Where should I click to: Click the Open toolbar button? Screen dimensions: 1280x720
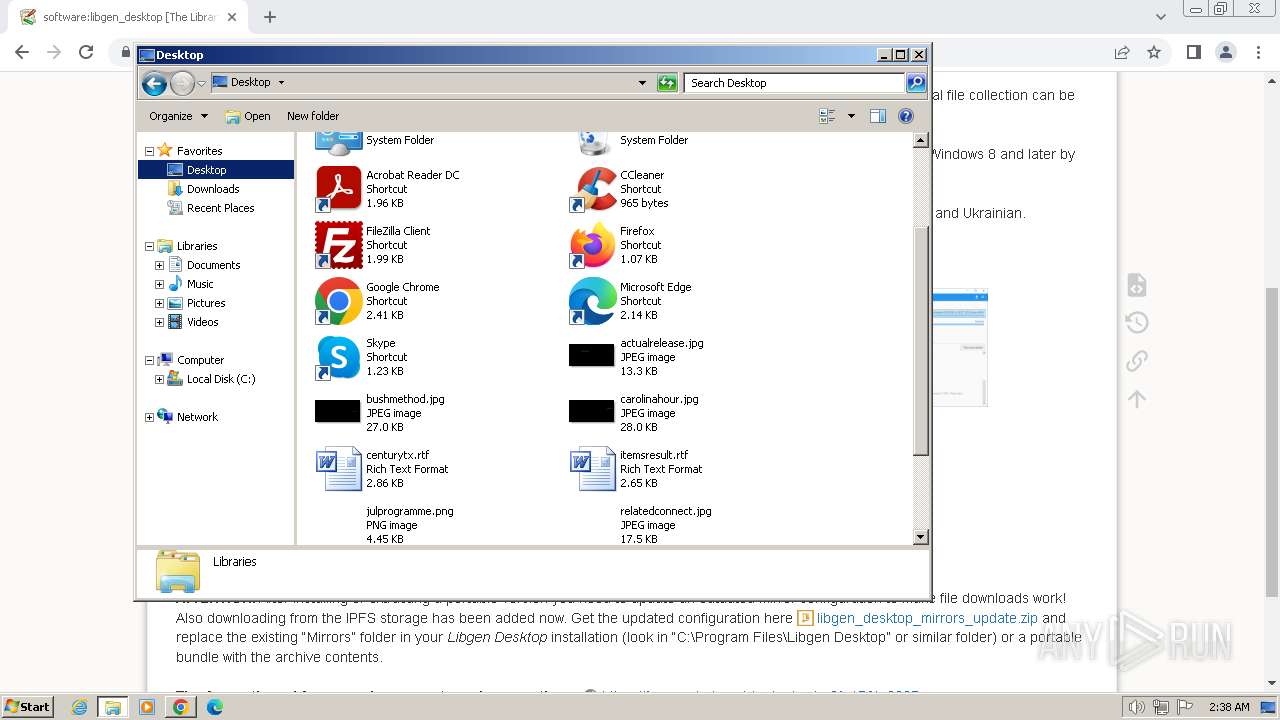point(248,116)
